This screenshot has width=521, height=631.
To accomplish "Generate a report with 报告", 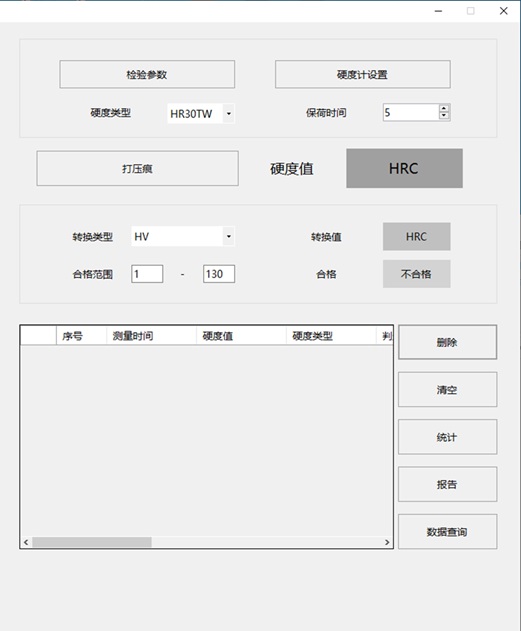I will 447,484.
